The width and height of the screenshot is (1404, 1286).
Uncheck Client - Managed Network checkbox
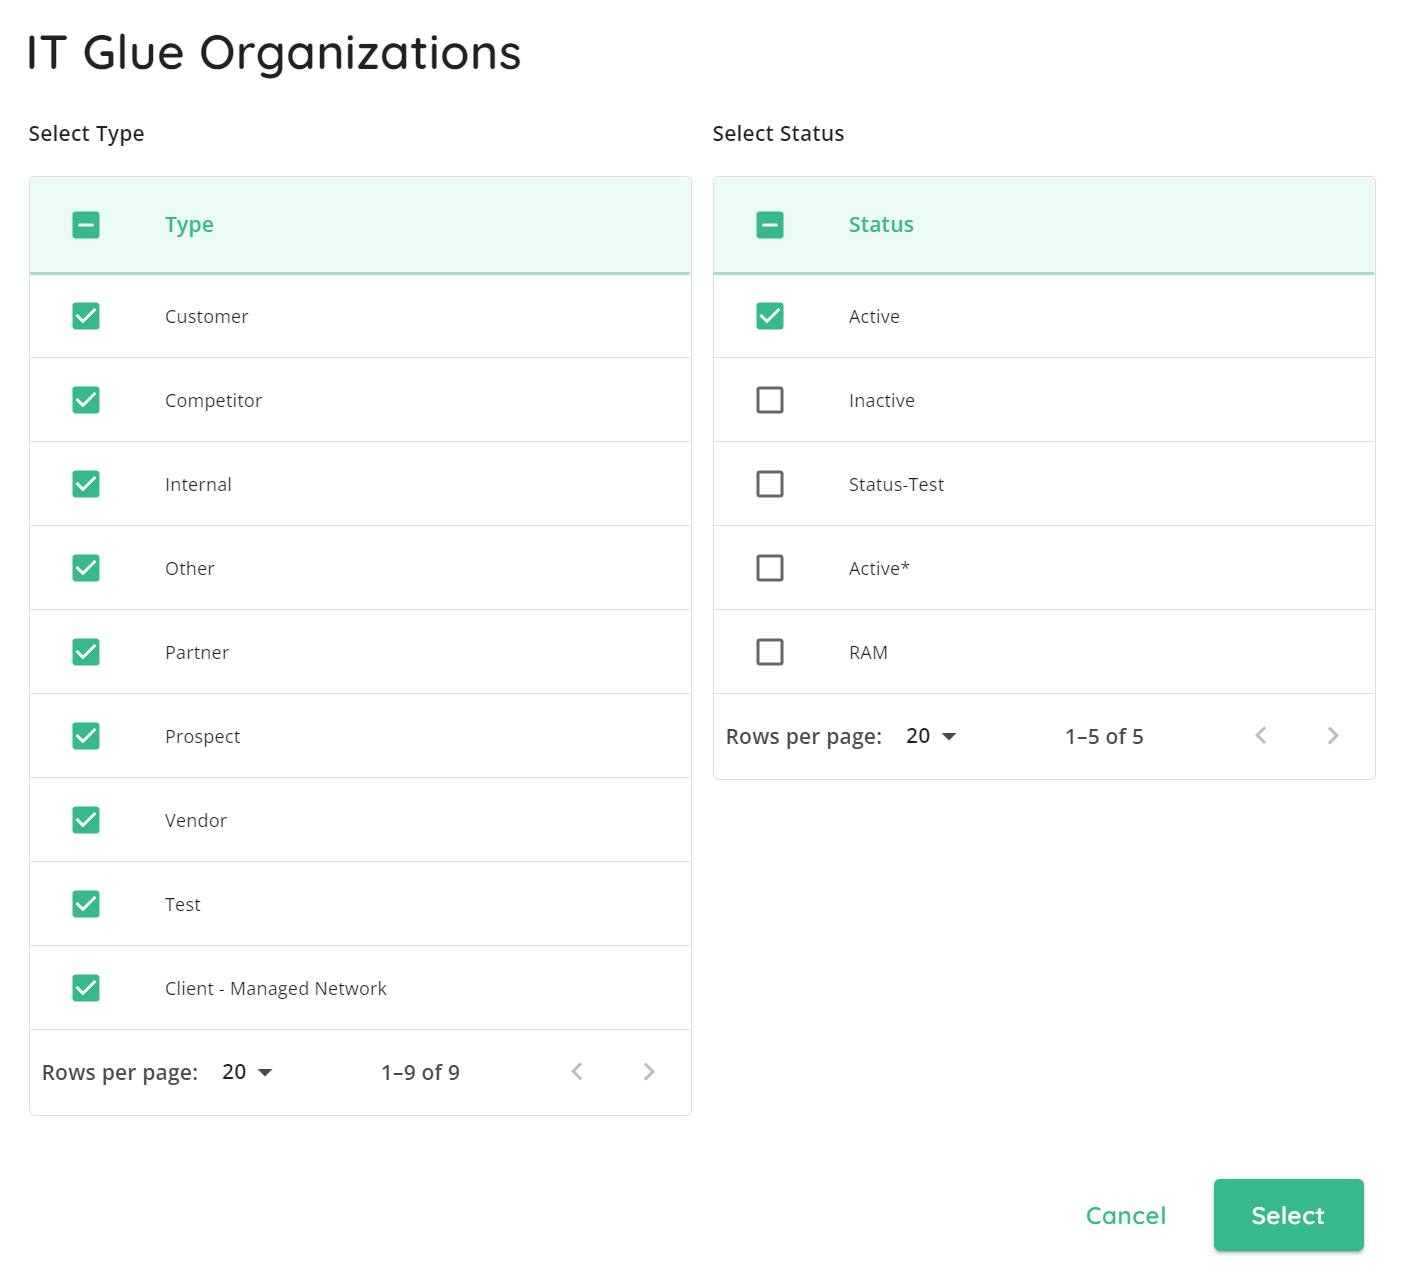click(86, 988)
